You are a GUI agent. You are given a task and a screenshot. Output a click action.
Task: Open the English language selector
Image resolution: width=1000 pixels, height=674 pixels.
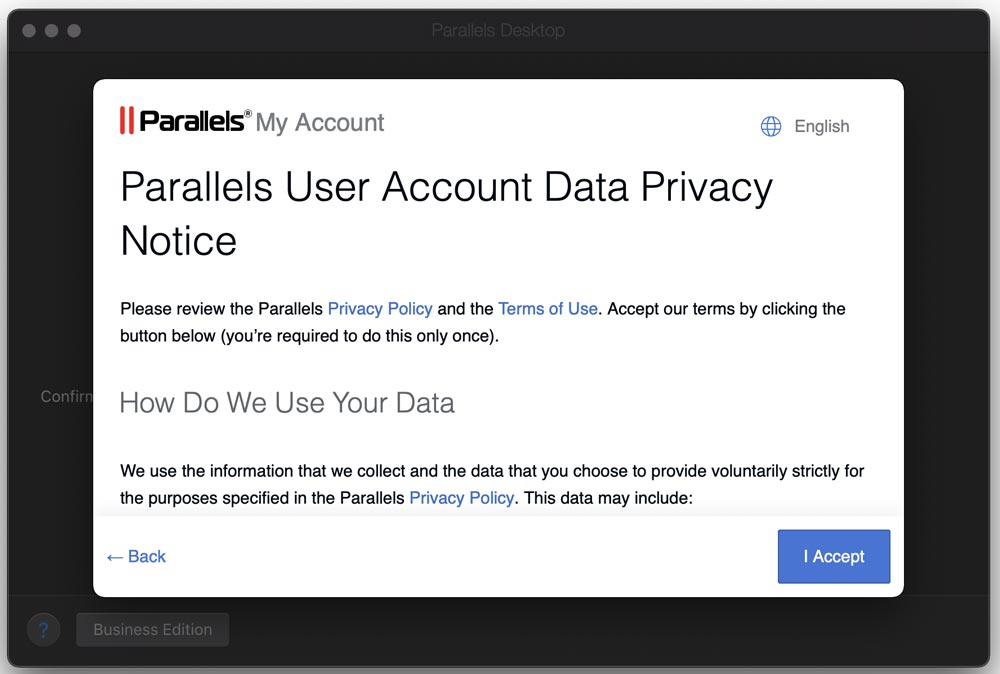pyautogui.click(x=821, y=127)
